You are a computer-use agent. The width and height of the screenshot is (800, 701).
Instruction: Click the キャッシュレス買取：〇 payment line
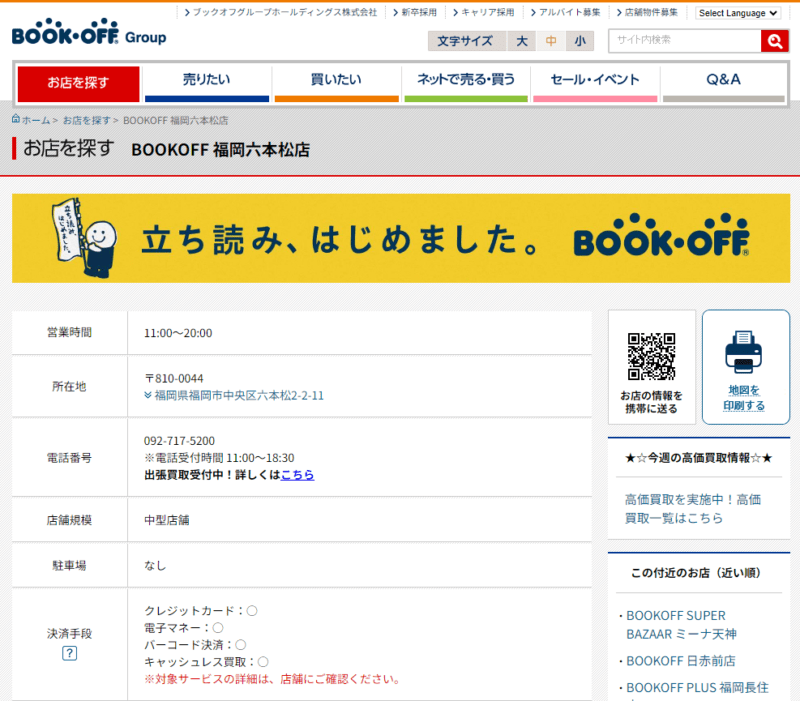point(206,662)
